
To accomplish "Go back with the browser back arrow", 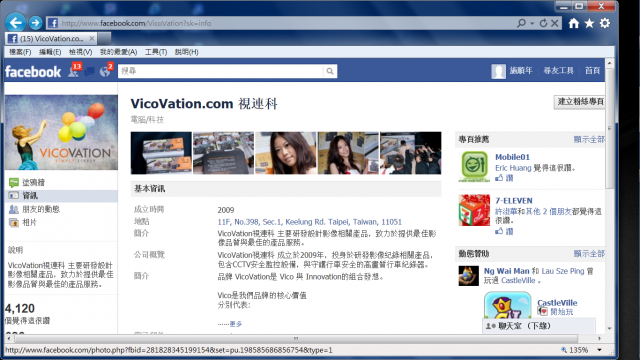I will 16,22.
